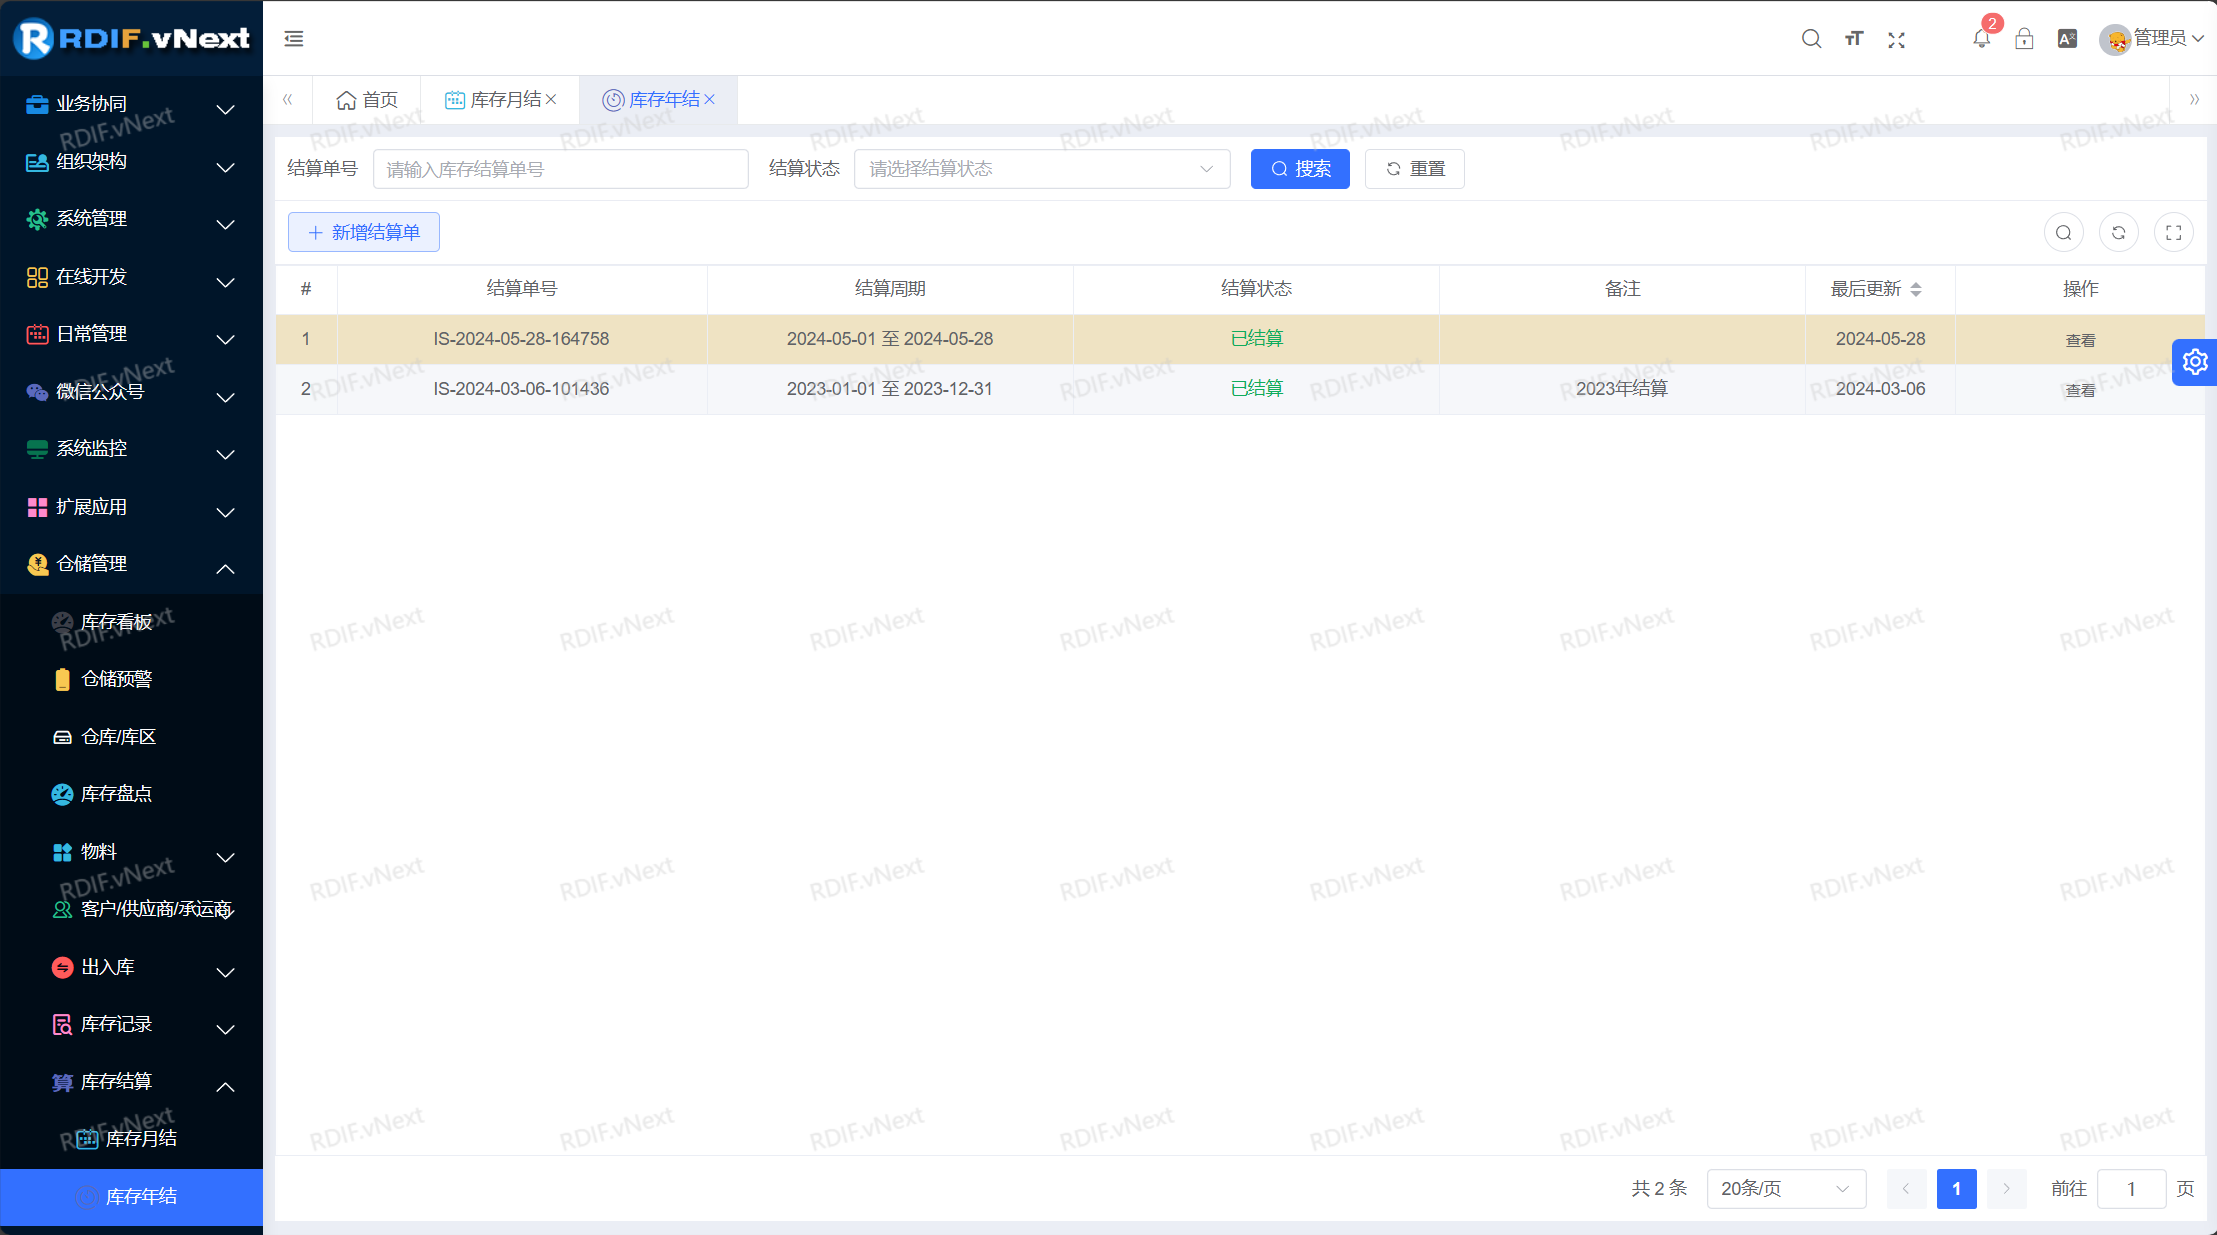Open the notification bell
The width and height of the screenshot is (2217, 1235).
tap(1980, 39)
